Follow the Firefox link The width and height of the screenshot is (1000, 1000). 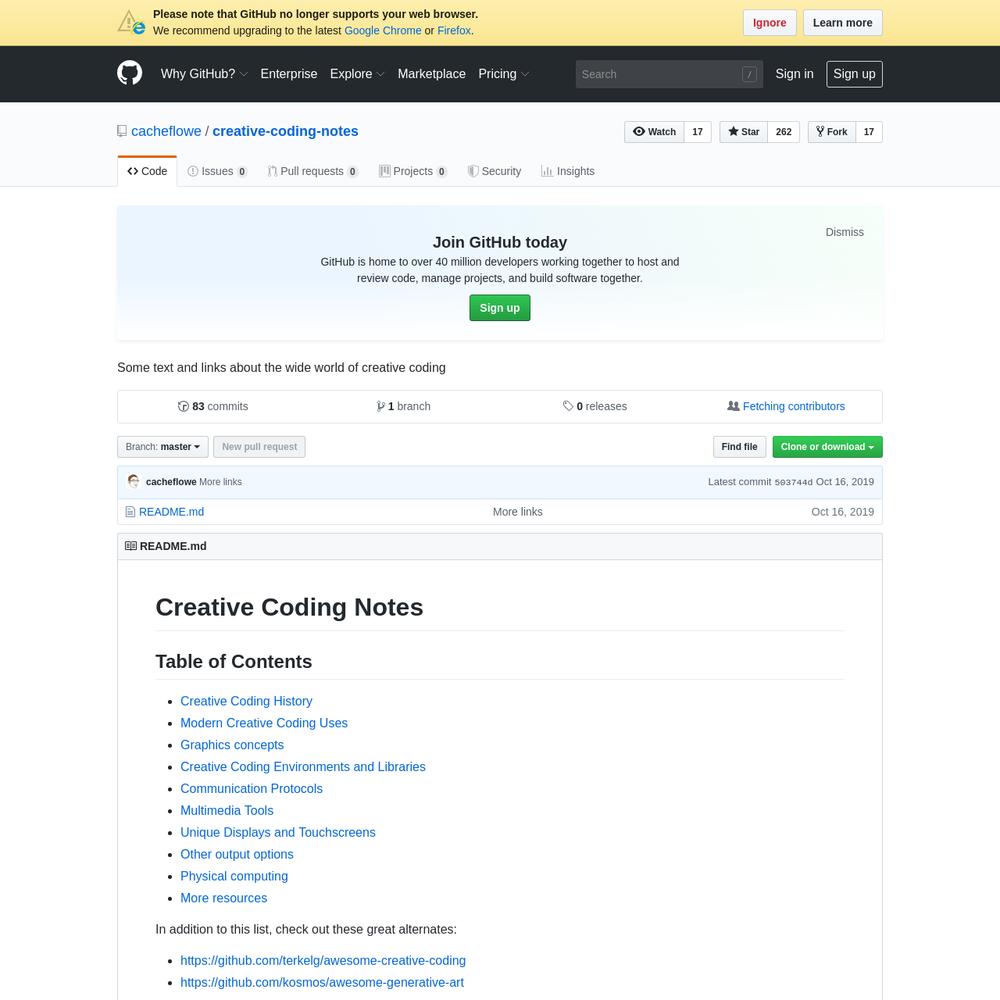tap(454, 31)
